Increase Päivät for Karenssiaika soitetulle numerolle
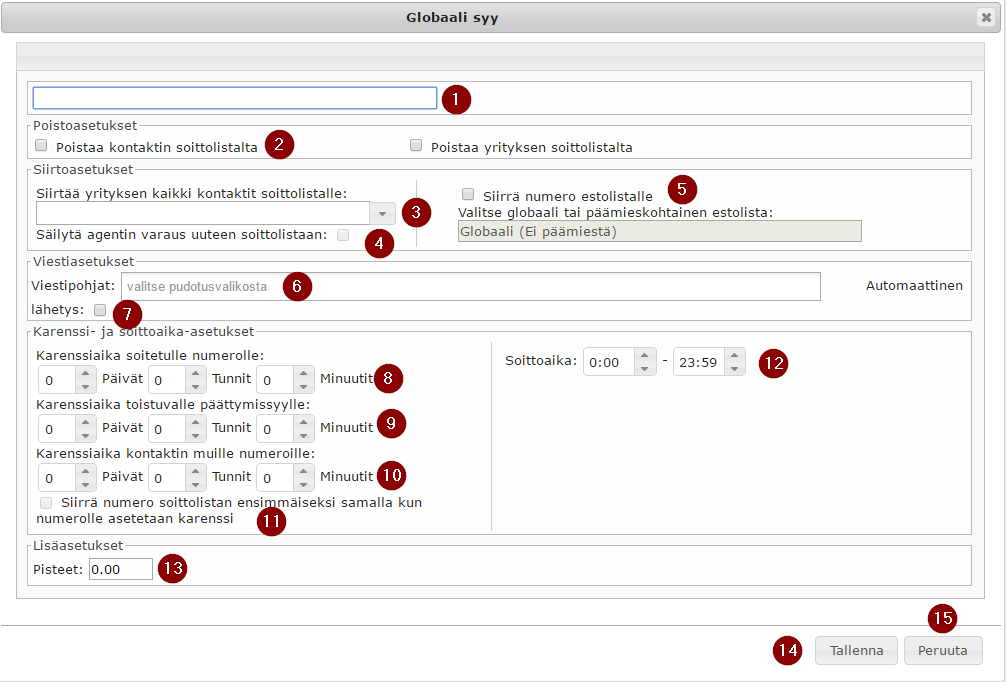 coord(85,373)
